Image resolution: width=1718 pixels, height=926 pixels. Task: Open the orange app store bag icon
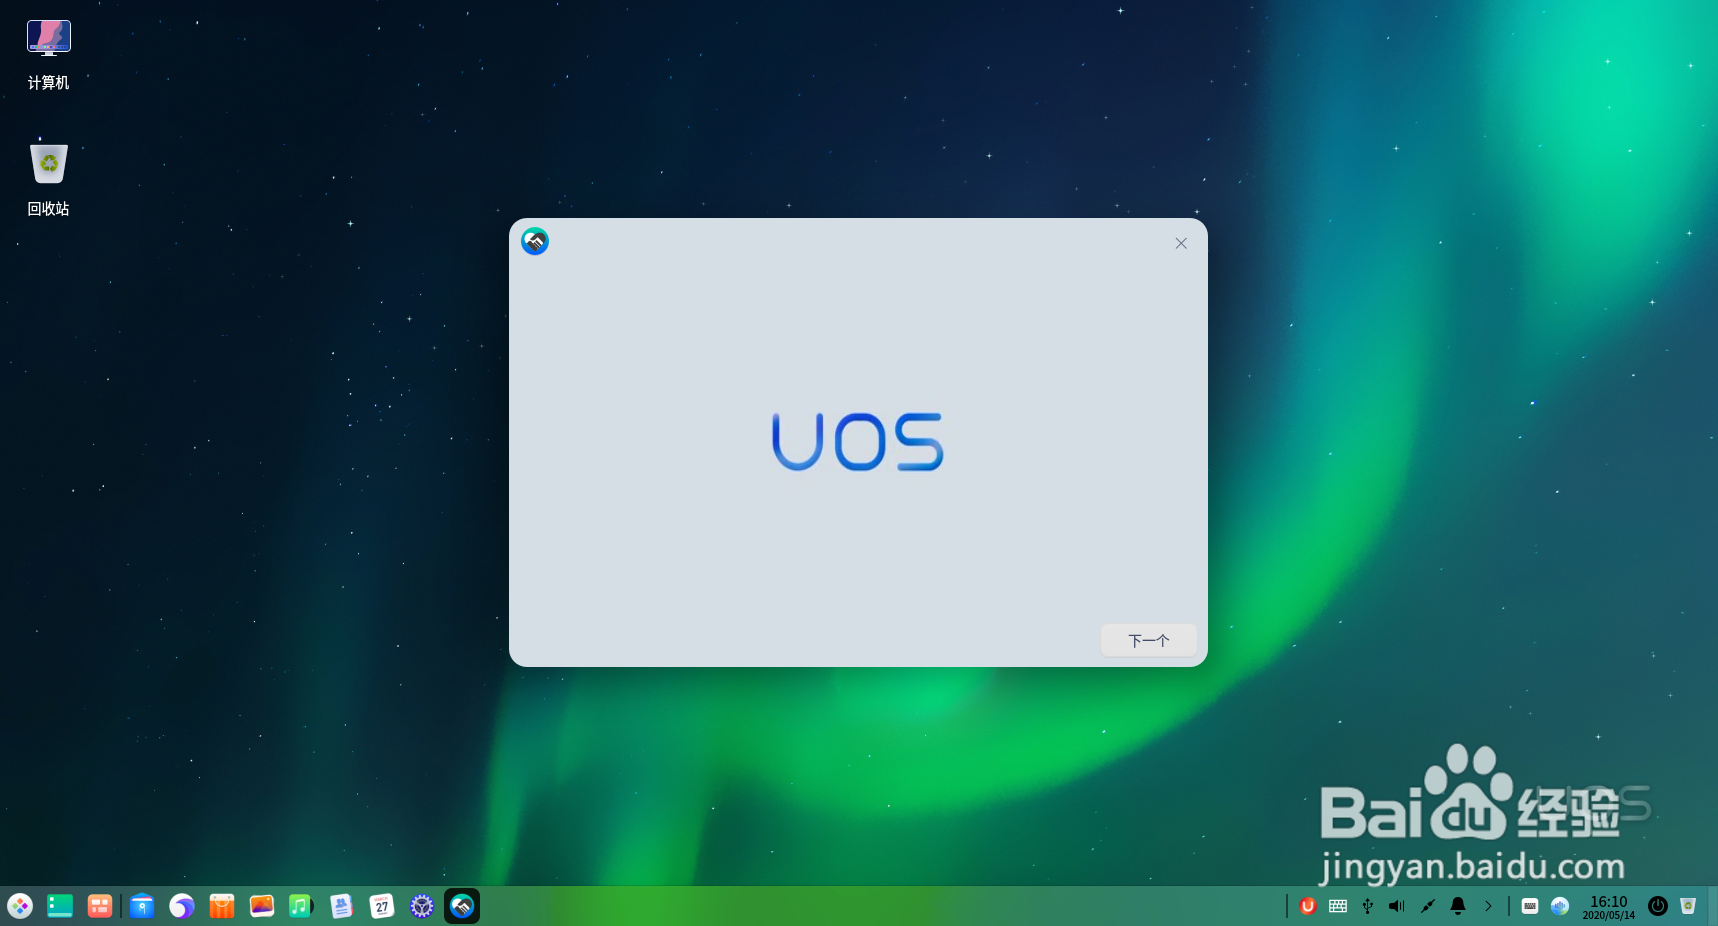[222, 906]
